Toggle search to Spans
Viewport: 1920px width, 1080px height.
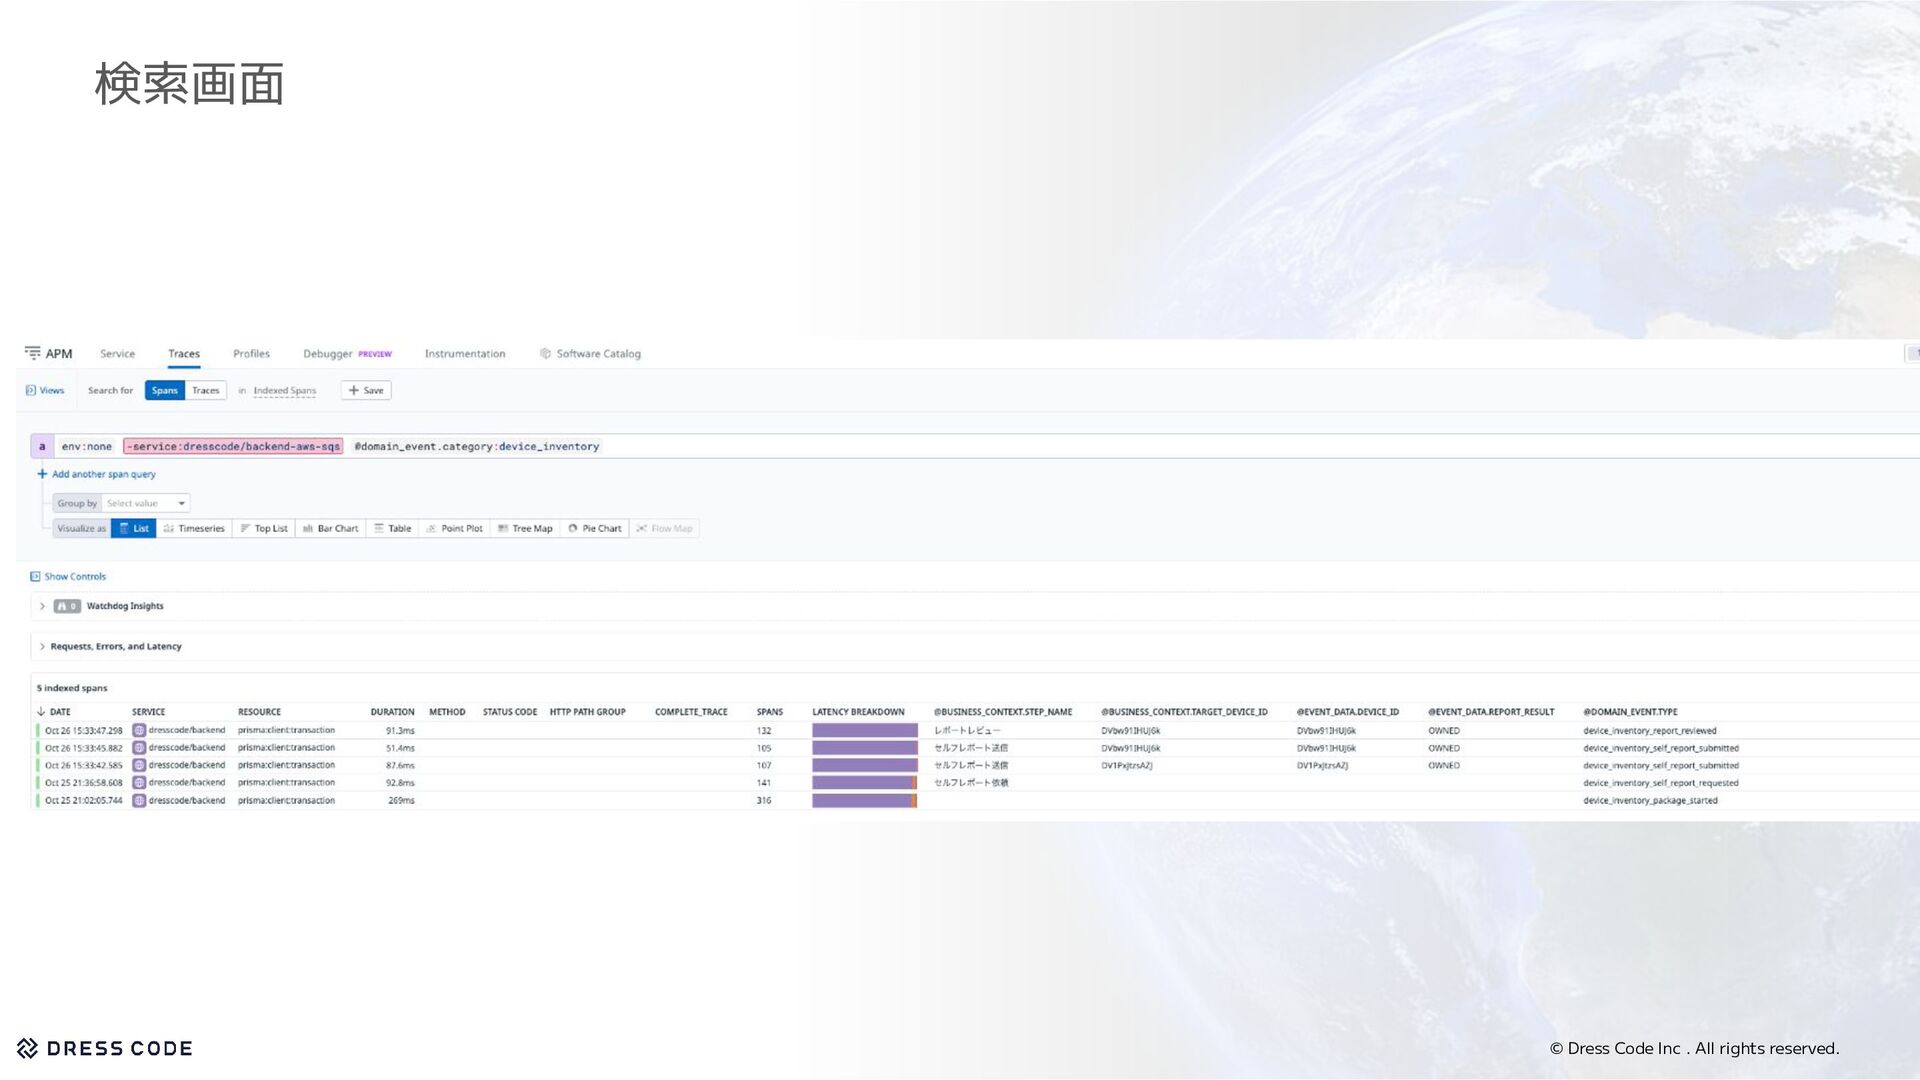[x=165, y=391]
